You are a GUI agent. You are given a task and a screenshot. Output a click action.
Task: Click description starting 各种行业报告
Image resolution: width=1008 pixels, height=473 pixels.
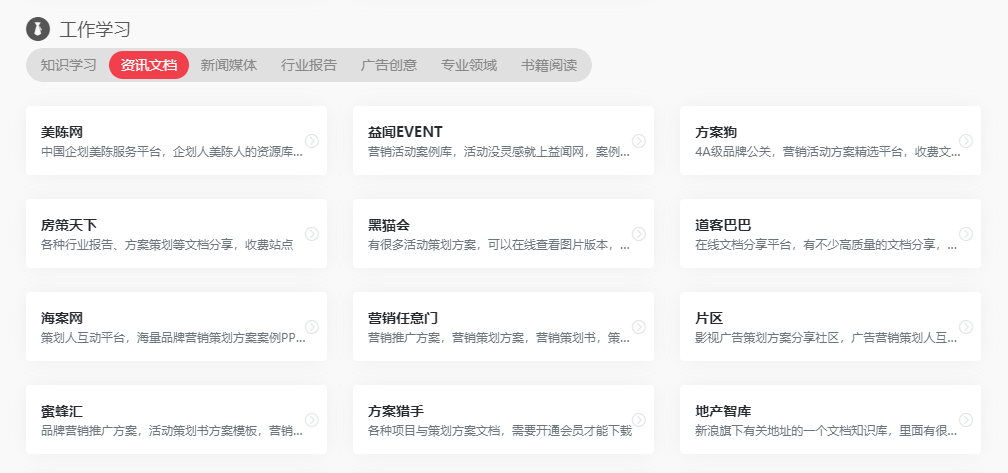(167, 245)
